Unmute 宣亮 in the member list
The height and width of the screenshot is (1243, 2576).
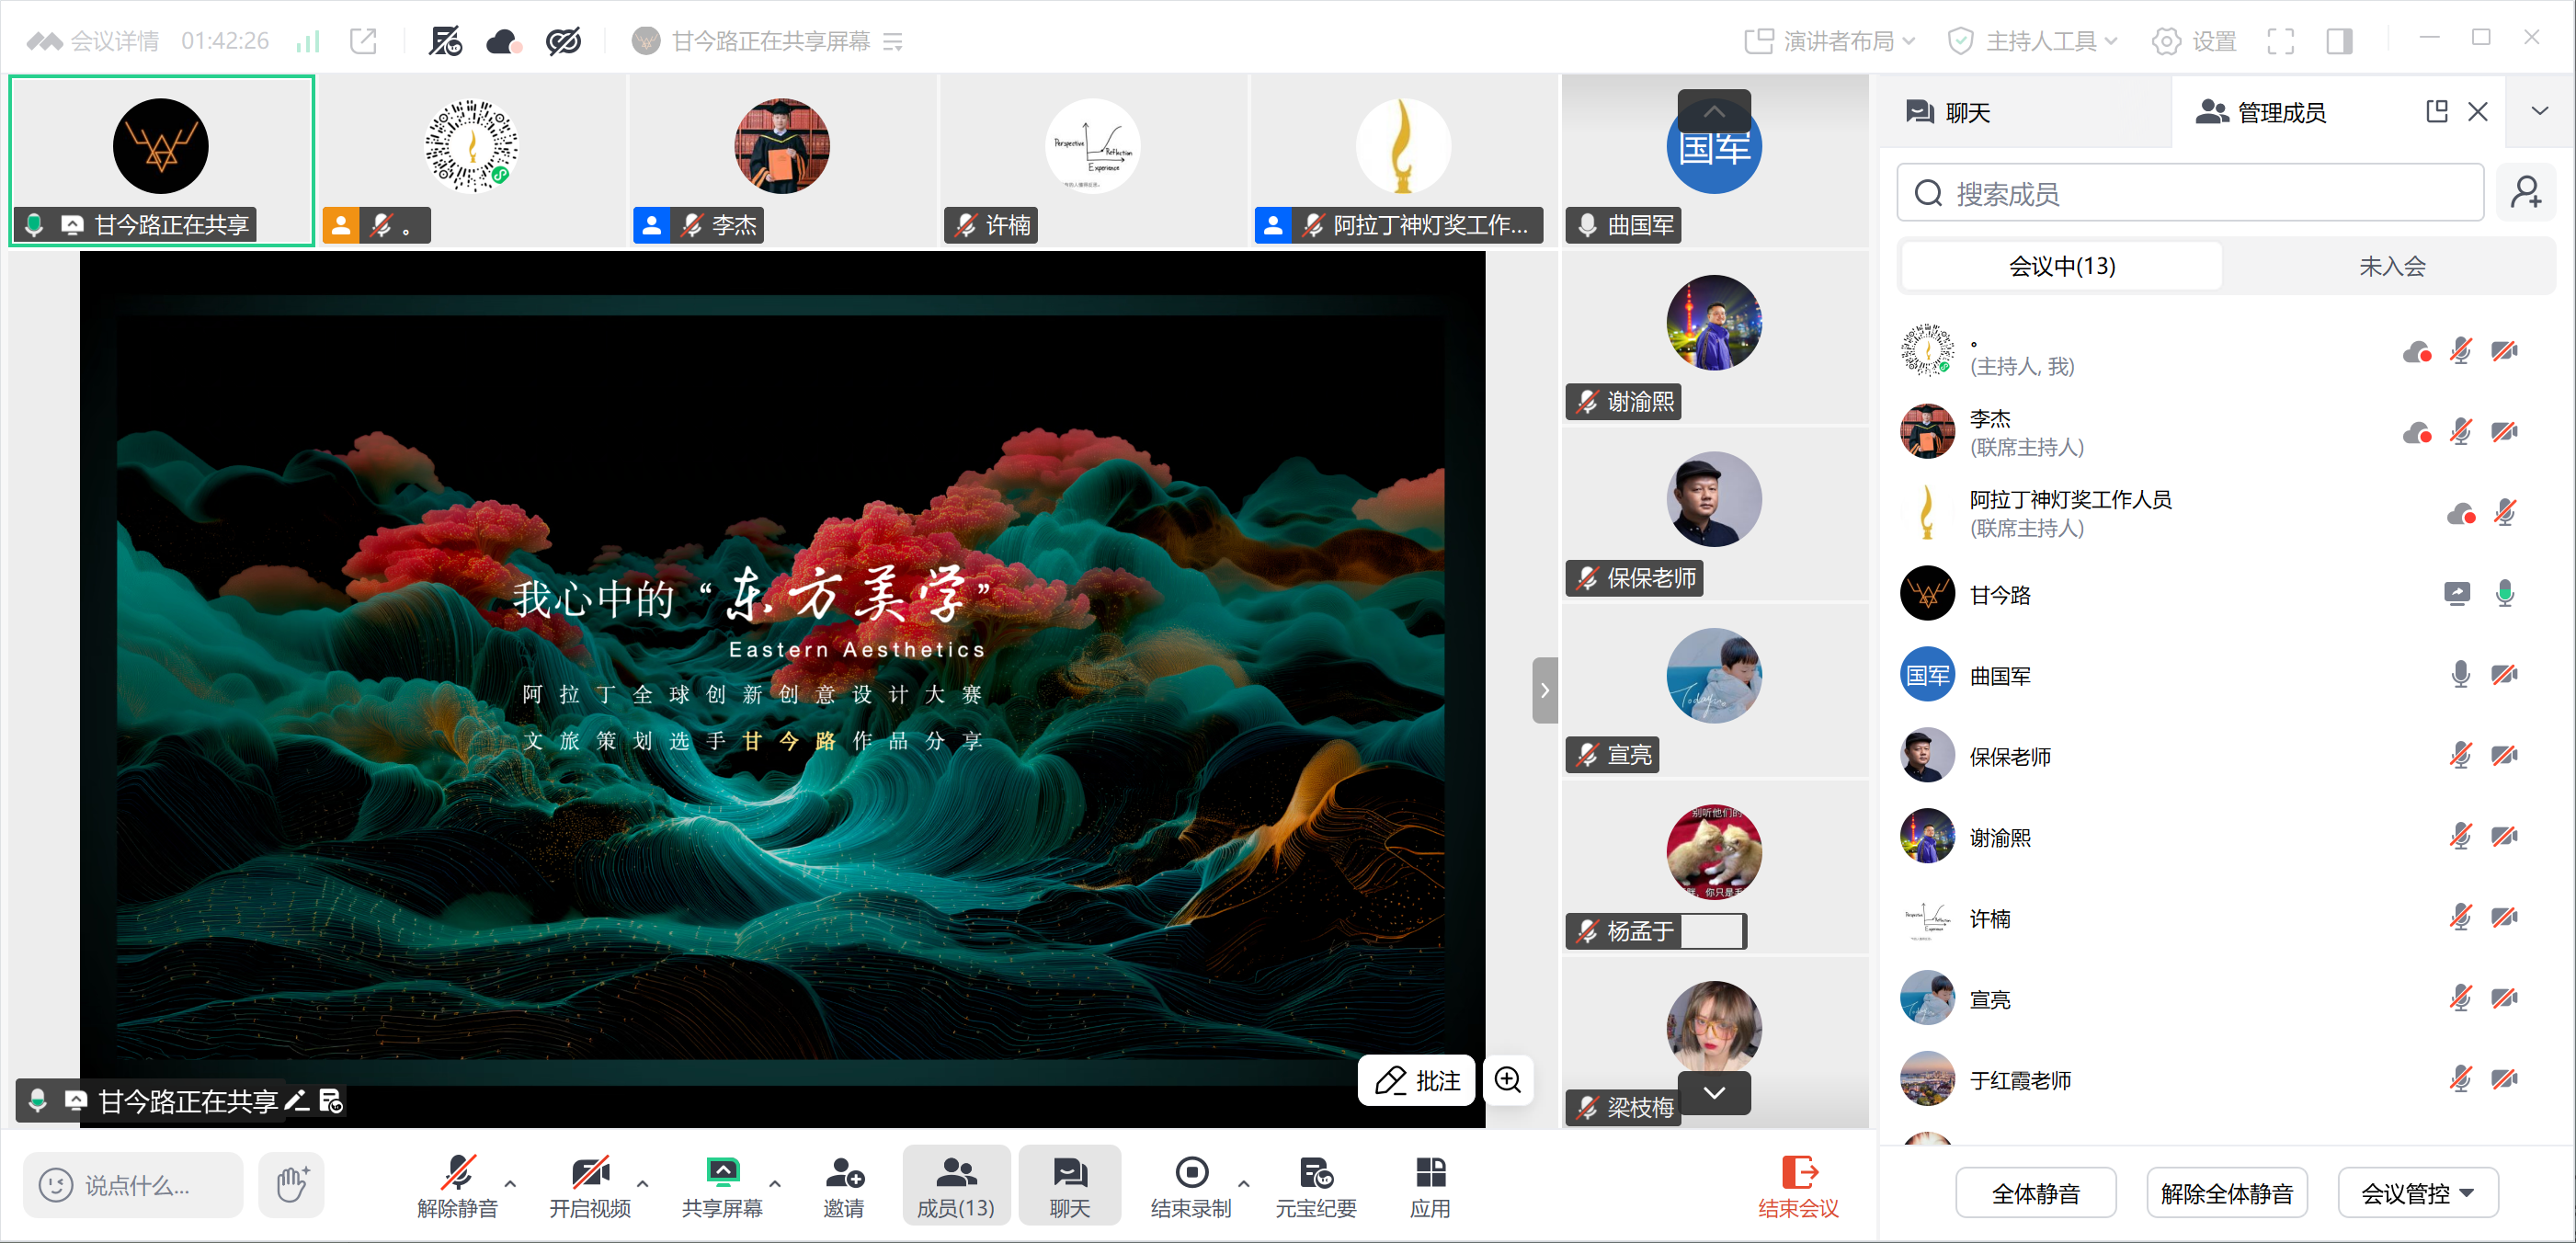pos(2461,999)
